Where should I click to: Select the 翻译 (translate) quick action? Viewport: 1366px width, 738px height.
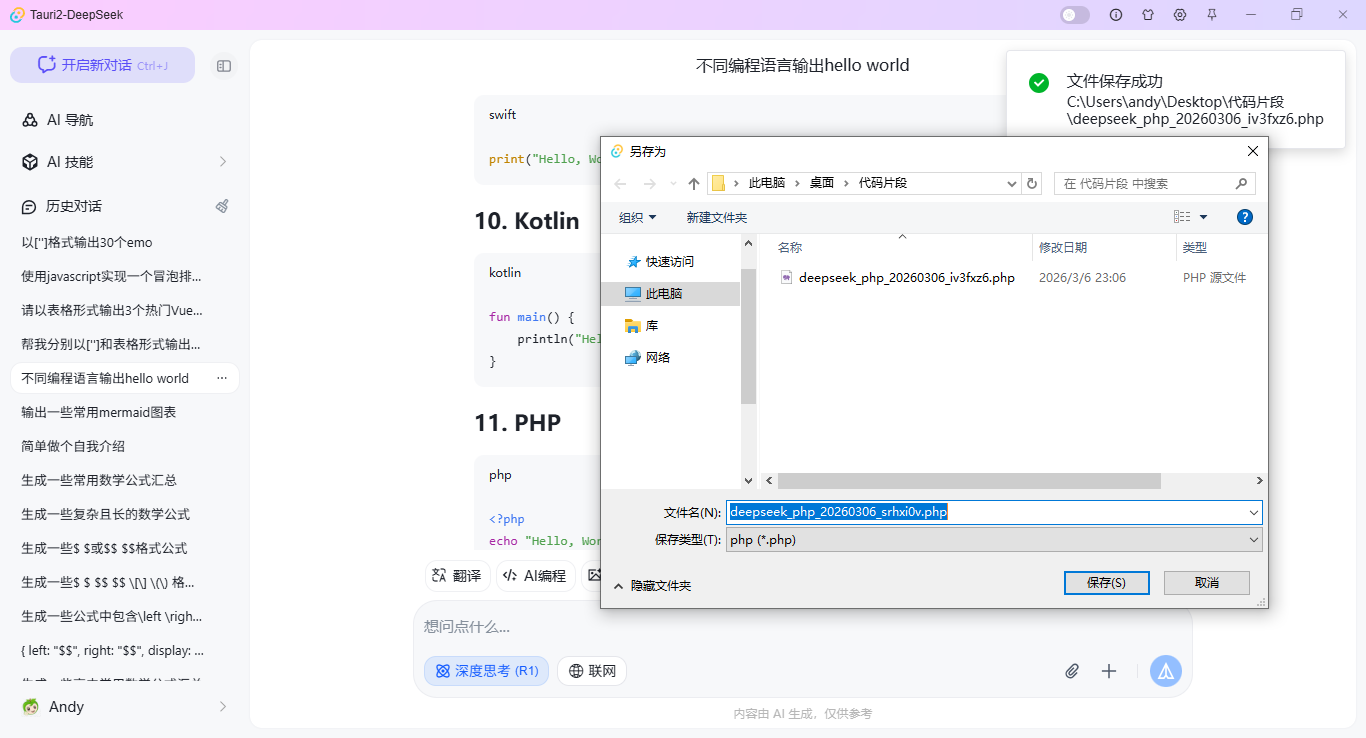pos(457,575)
